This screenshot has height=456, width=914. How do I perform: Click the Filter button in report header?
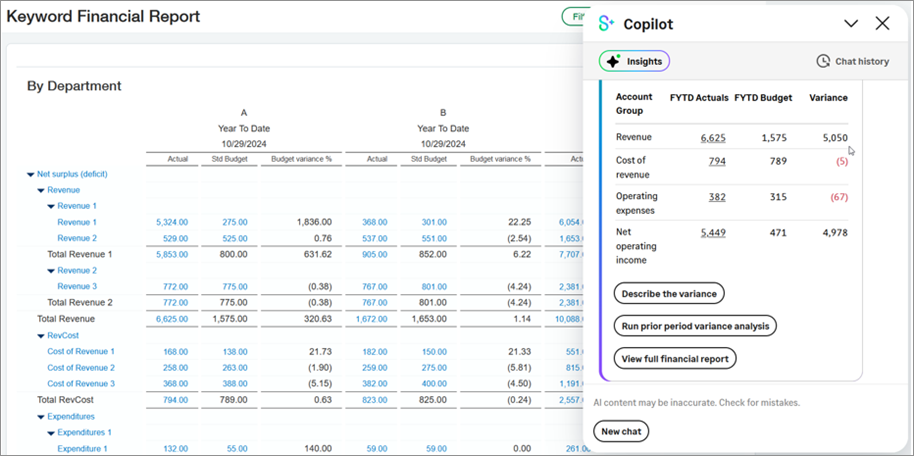tap(574, 17)
